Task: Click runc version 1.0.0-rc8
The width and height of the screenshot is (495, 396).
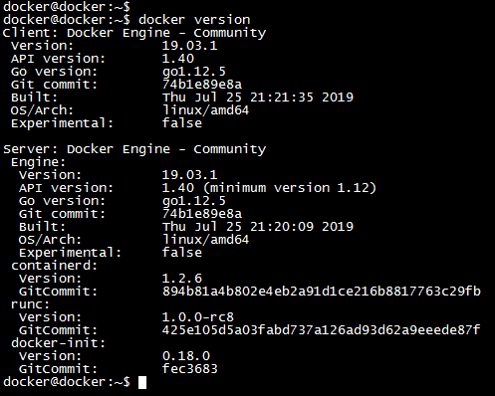Action: click(198, 317)
